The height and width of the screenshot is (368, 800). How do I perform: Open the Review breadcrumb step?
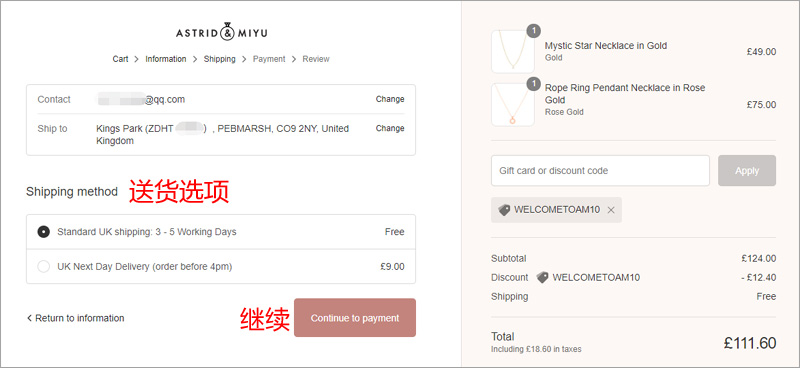click(x=316, y=59)
